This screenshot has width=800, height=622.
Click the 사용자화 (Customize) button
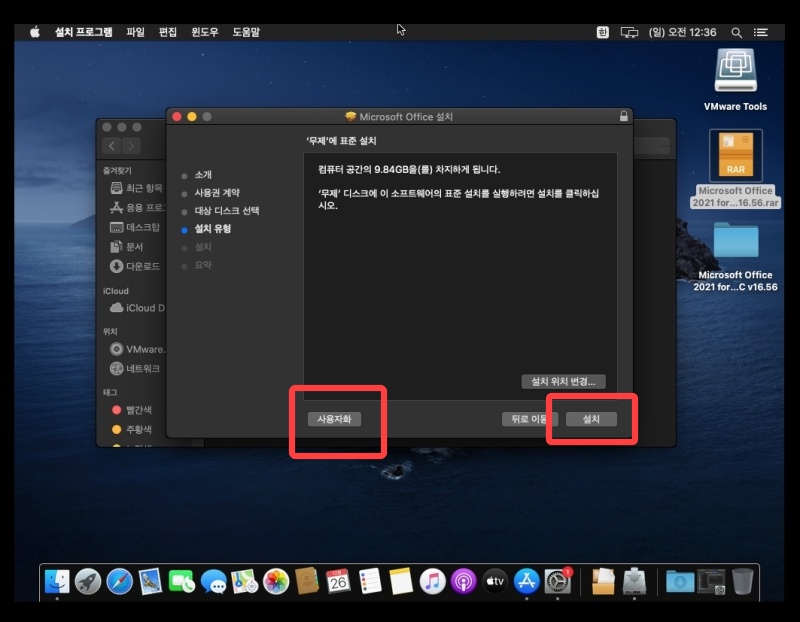pos(334,419)
